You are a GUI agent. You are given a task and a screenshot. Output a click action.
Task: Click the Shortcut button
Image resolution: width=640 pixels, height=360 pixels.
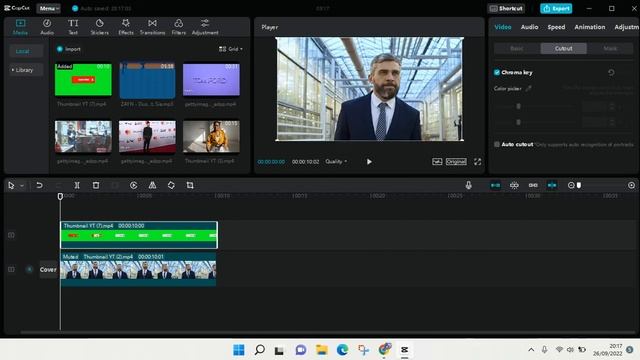(506, 8)
